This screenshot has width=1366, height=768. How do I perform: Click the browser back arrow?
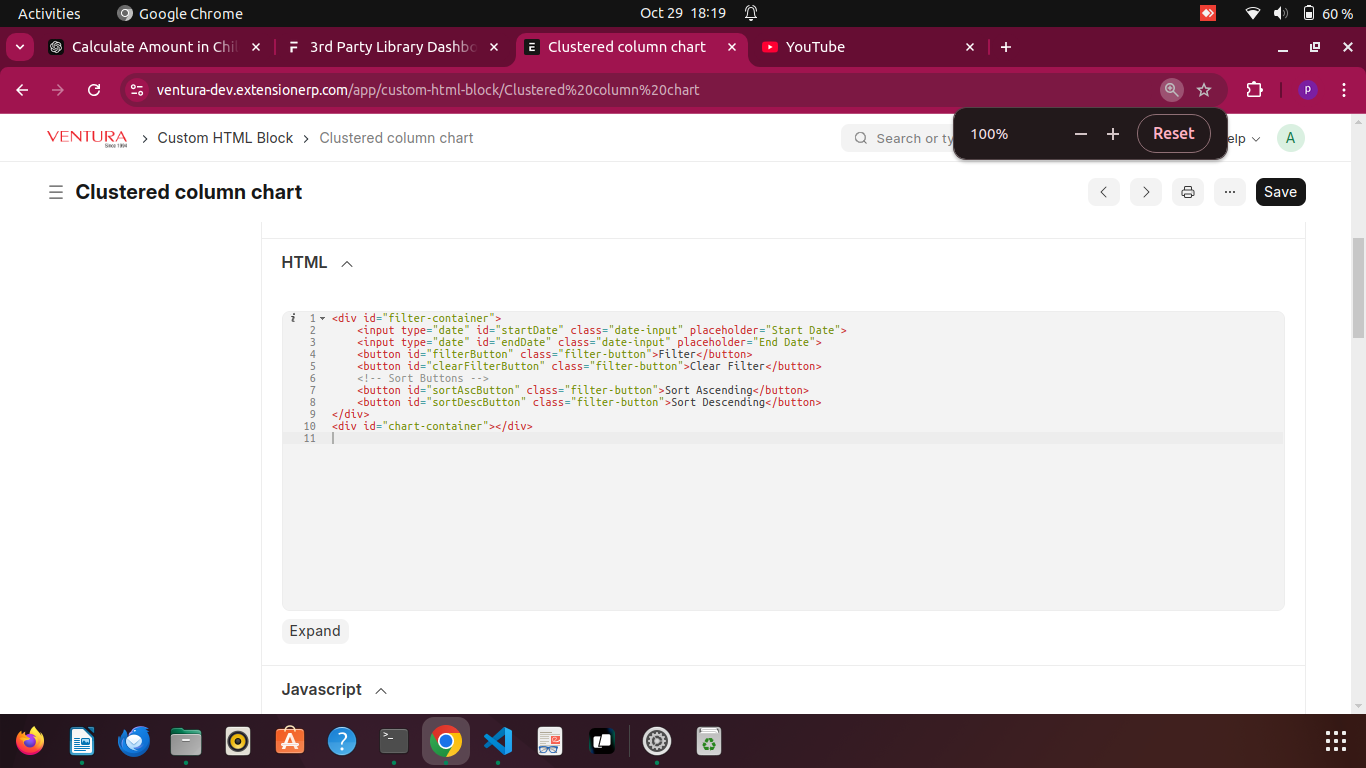pyautogui.click(x=22, y=90)
